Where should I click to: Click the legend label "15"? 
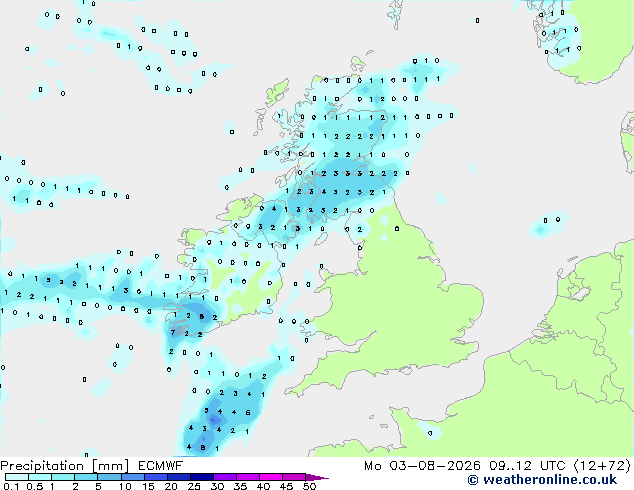[148, 486]
